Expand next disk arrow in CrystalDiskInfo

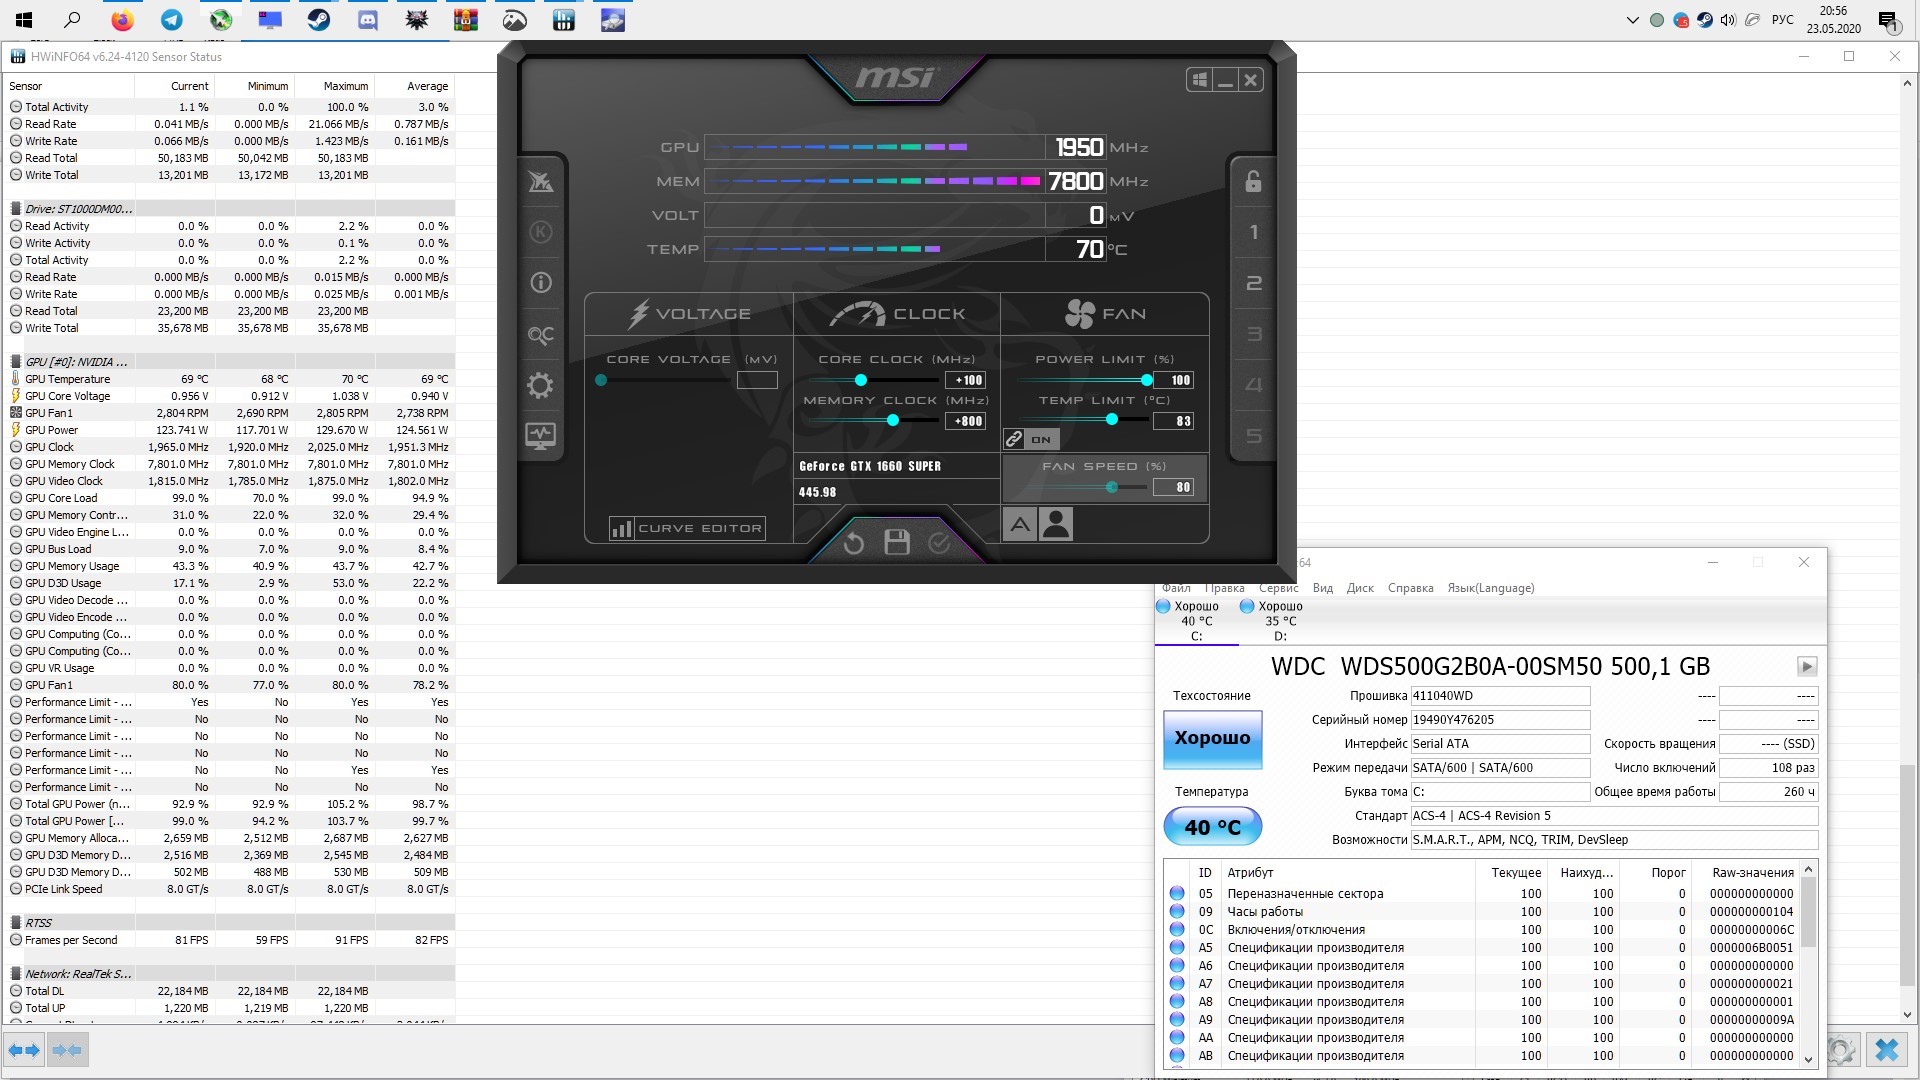coord(1806,666)
